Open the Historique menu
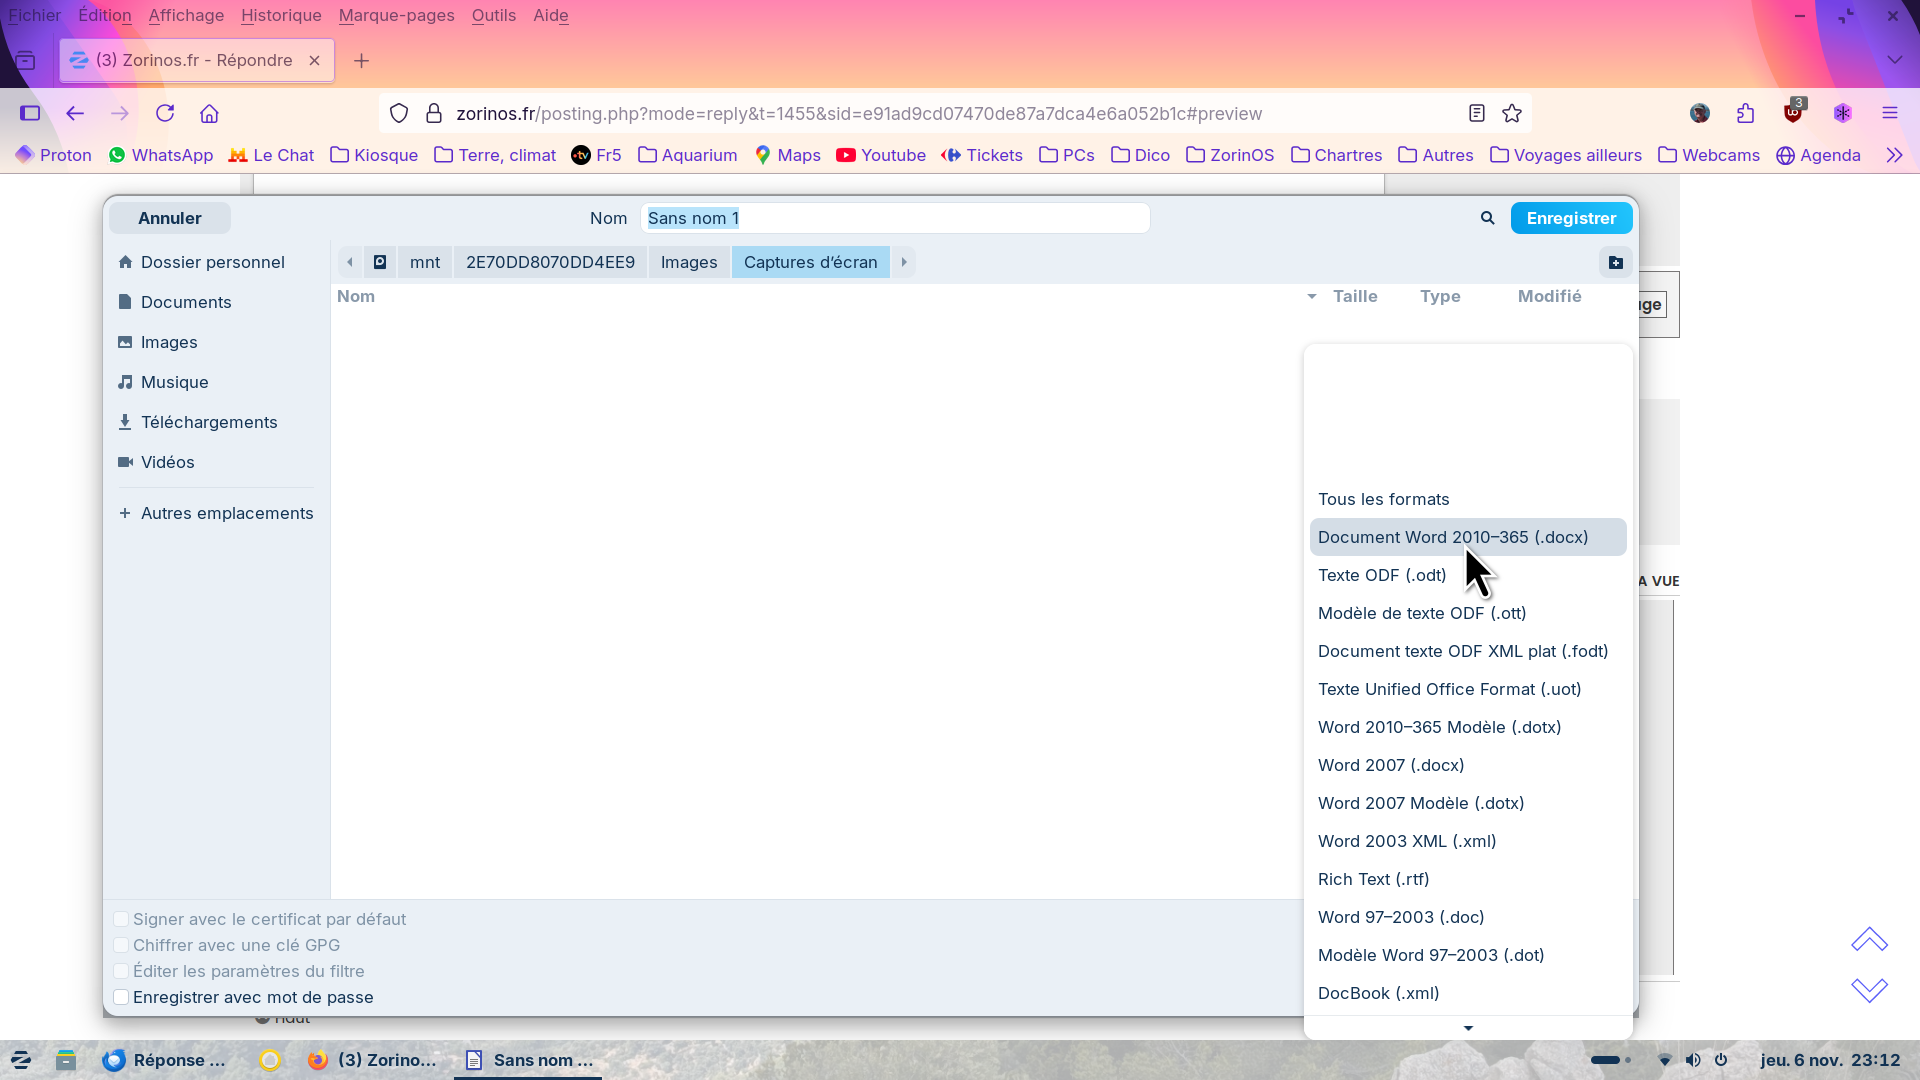Screen dimensions: 1920x1080 pyautogui.click(x=281, y=15)
